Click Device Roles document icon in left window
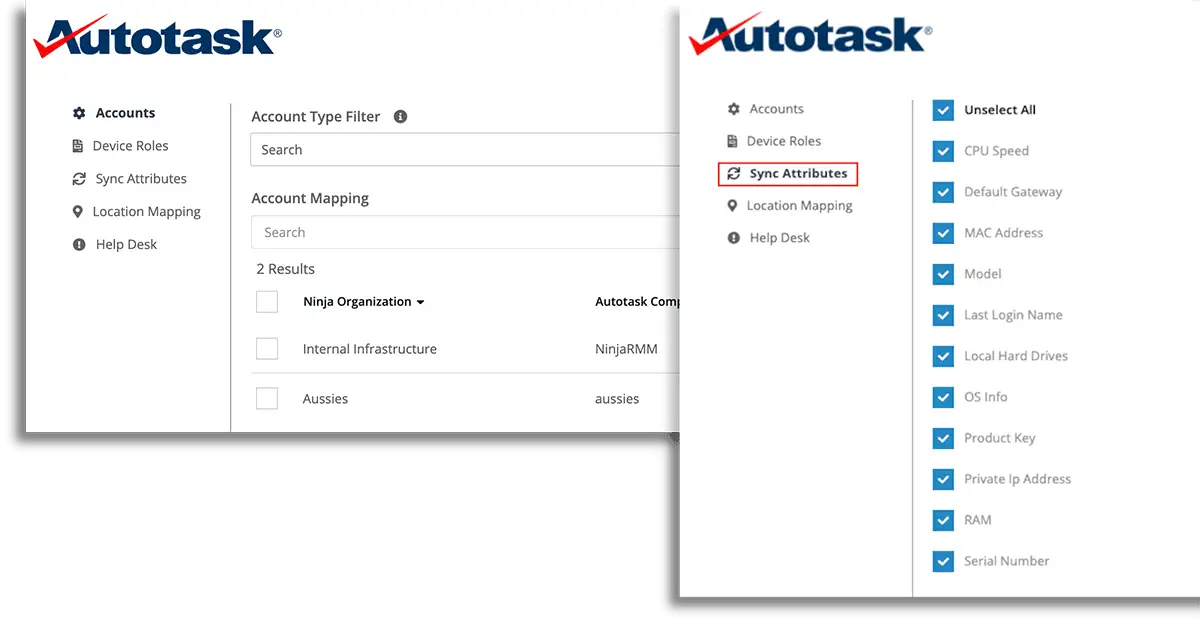Screen dimensions: 1200x630 (x=78, y=146)
